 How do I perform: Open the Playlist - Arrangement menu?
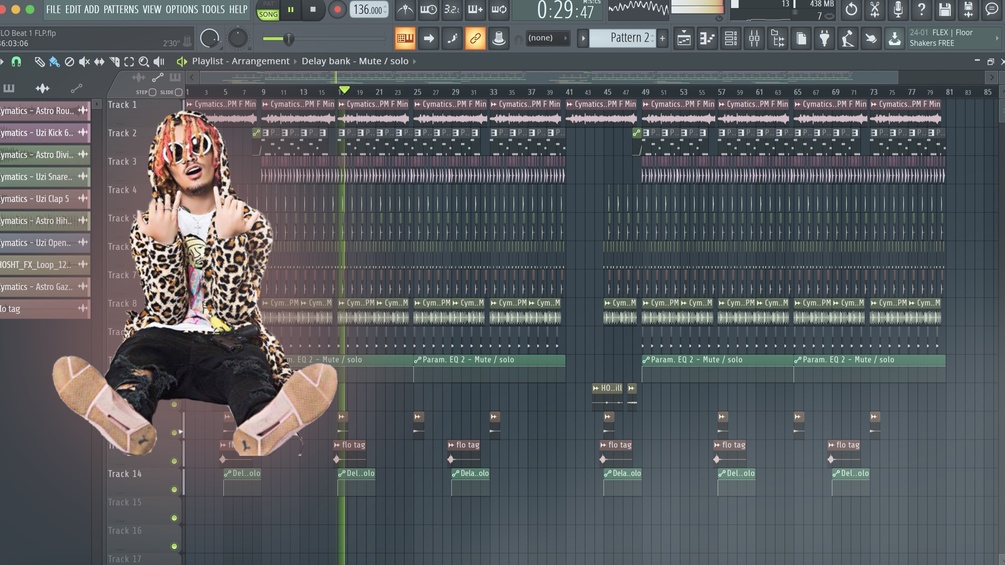coord(241,61)
